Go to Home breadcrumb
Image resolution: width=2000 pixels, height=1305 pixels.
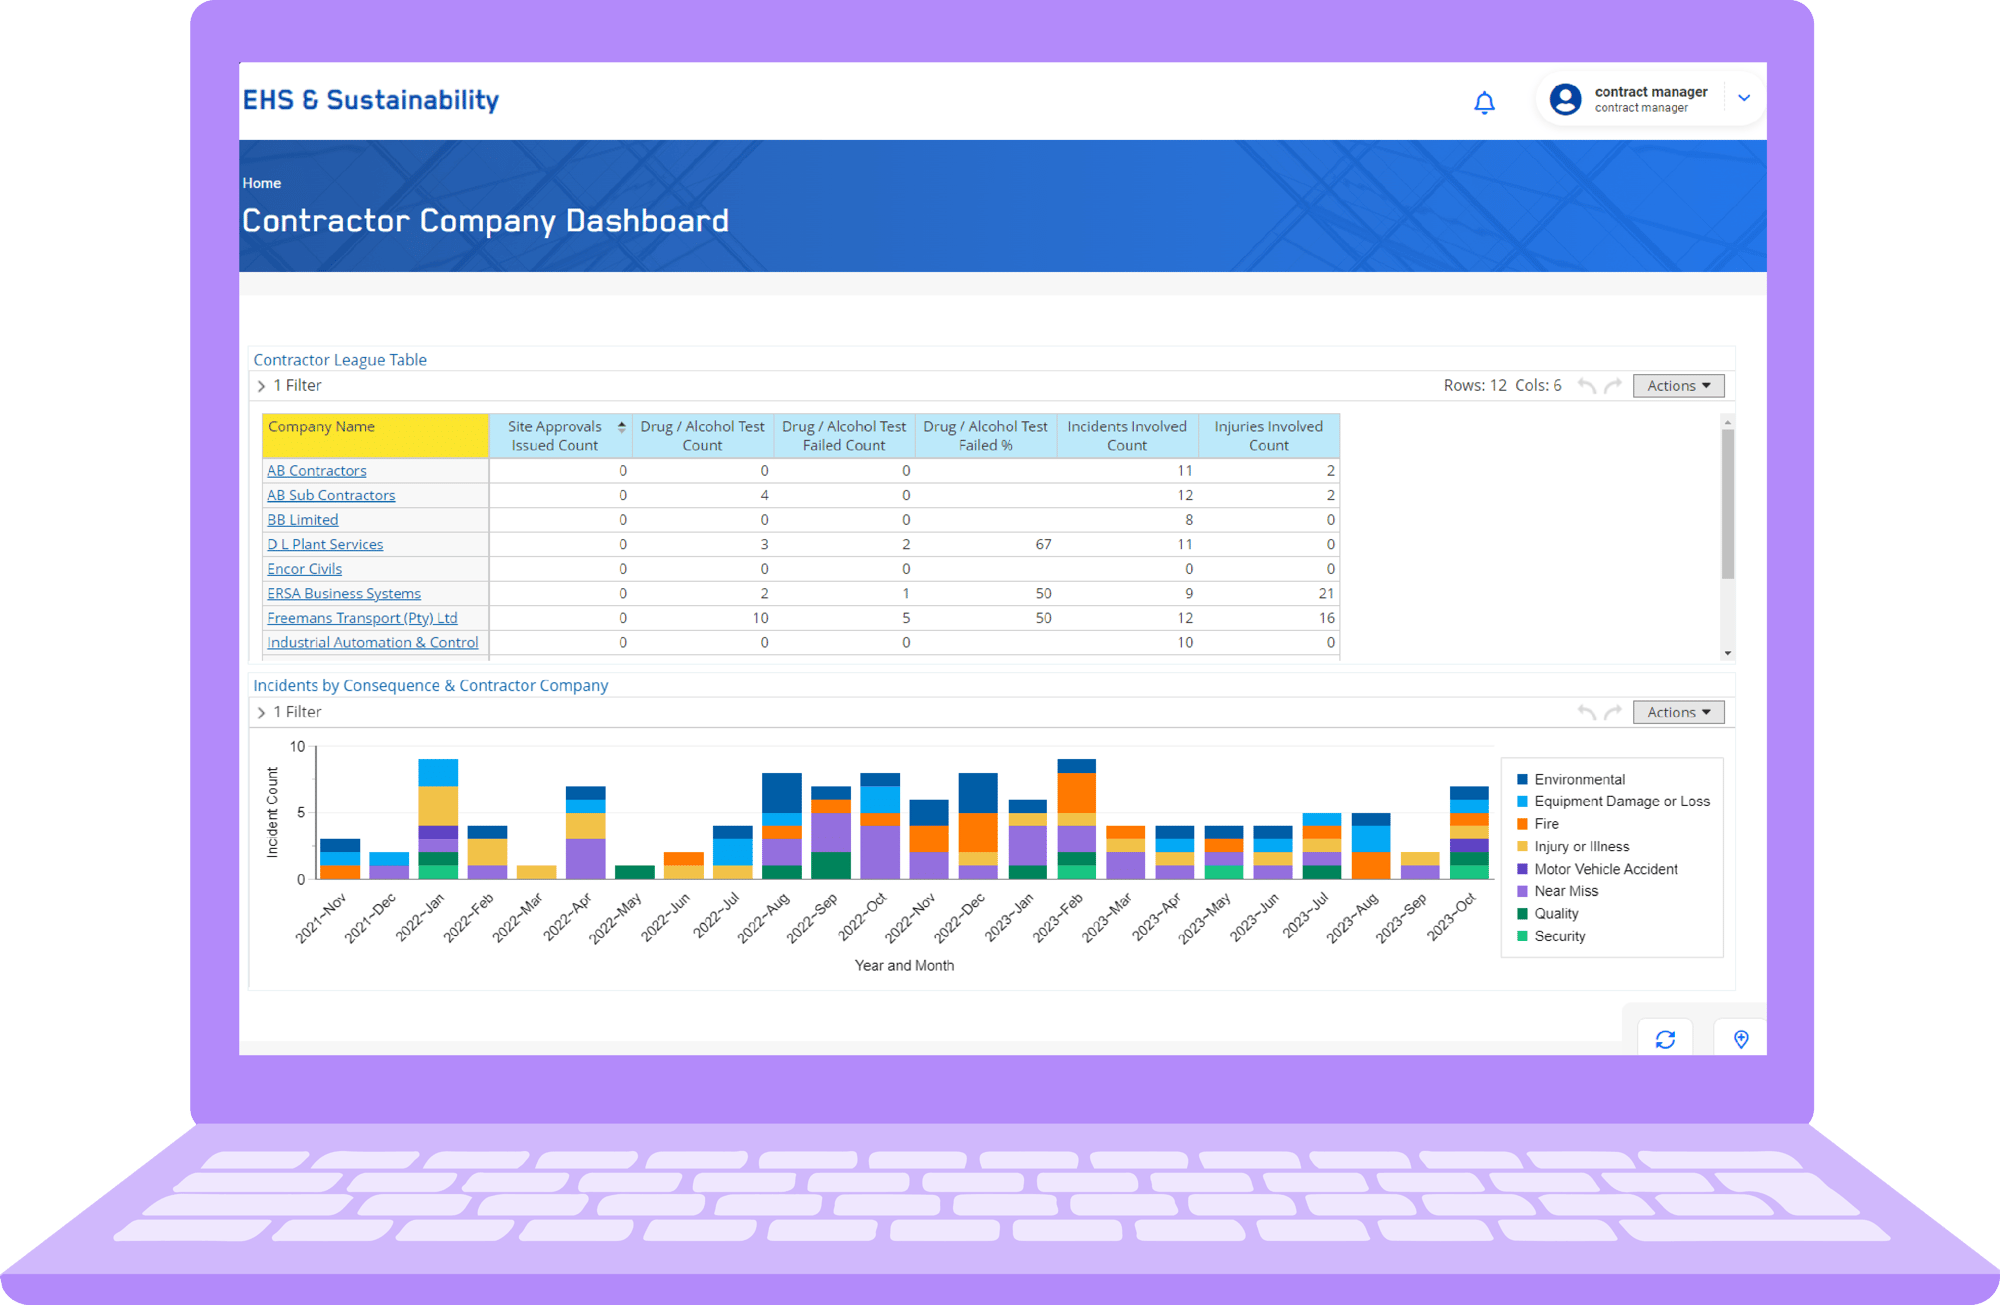point(261,183)
